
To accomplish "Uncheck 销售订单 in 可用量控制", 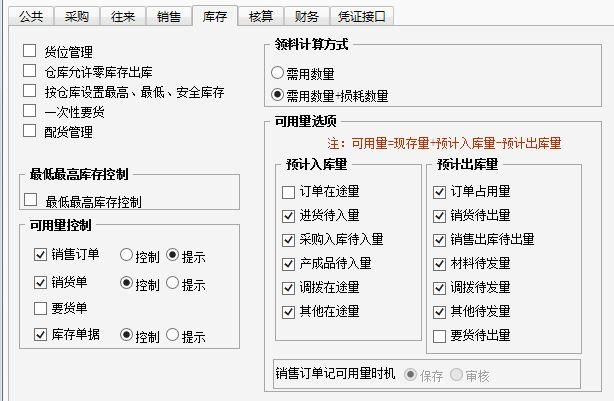I will (x=40, y=255).
